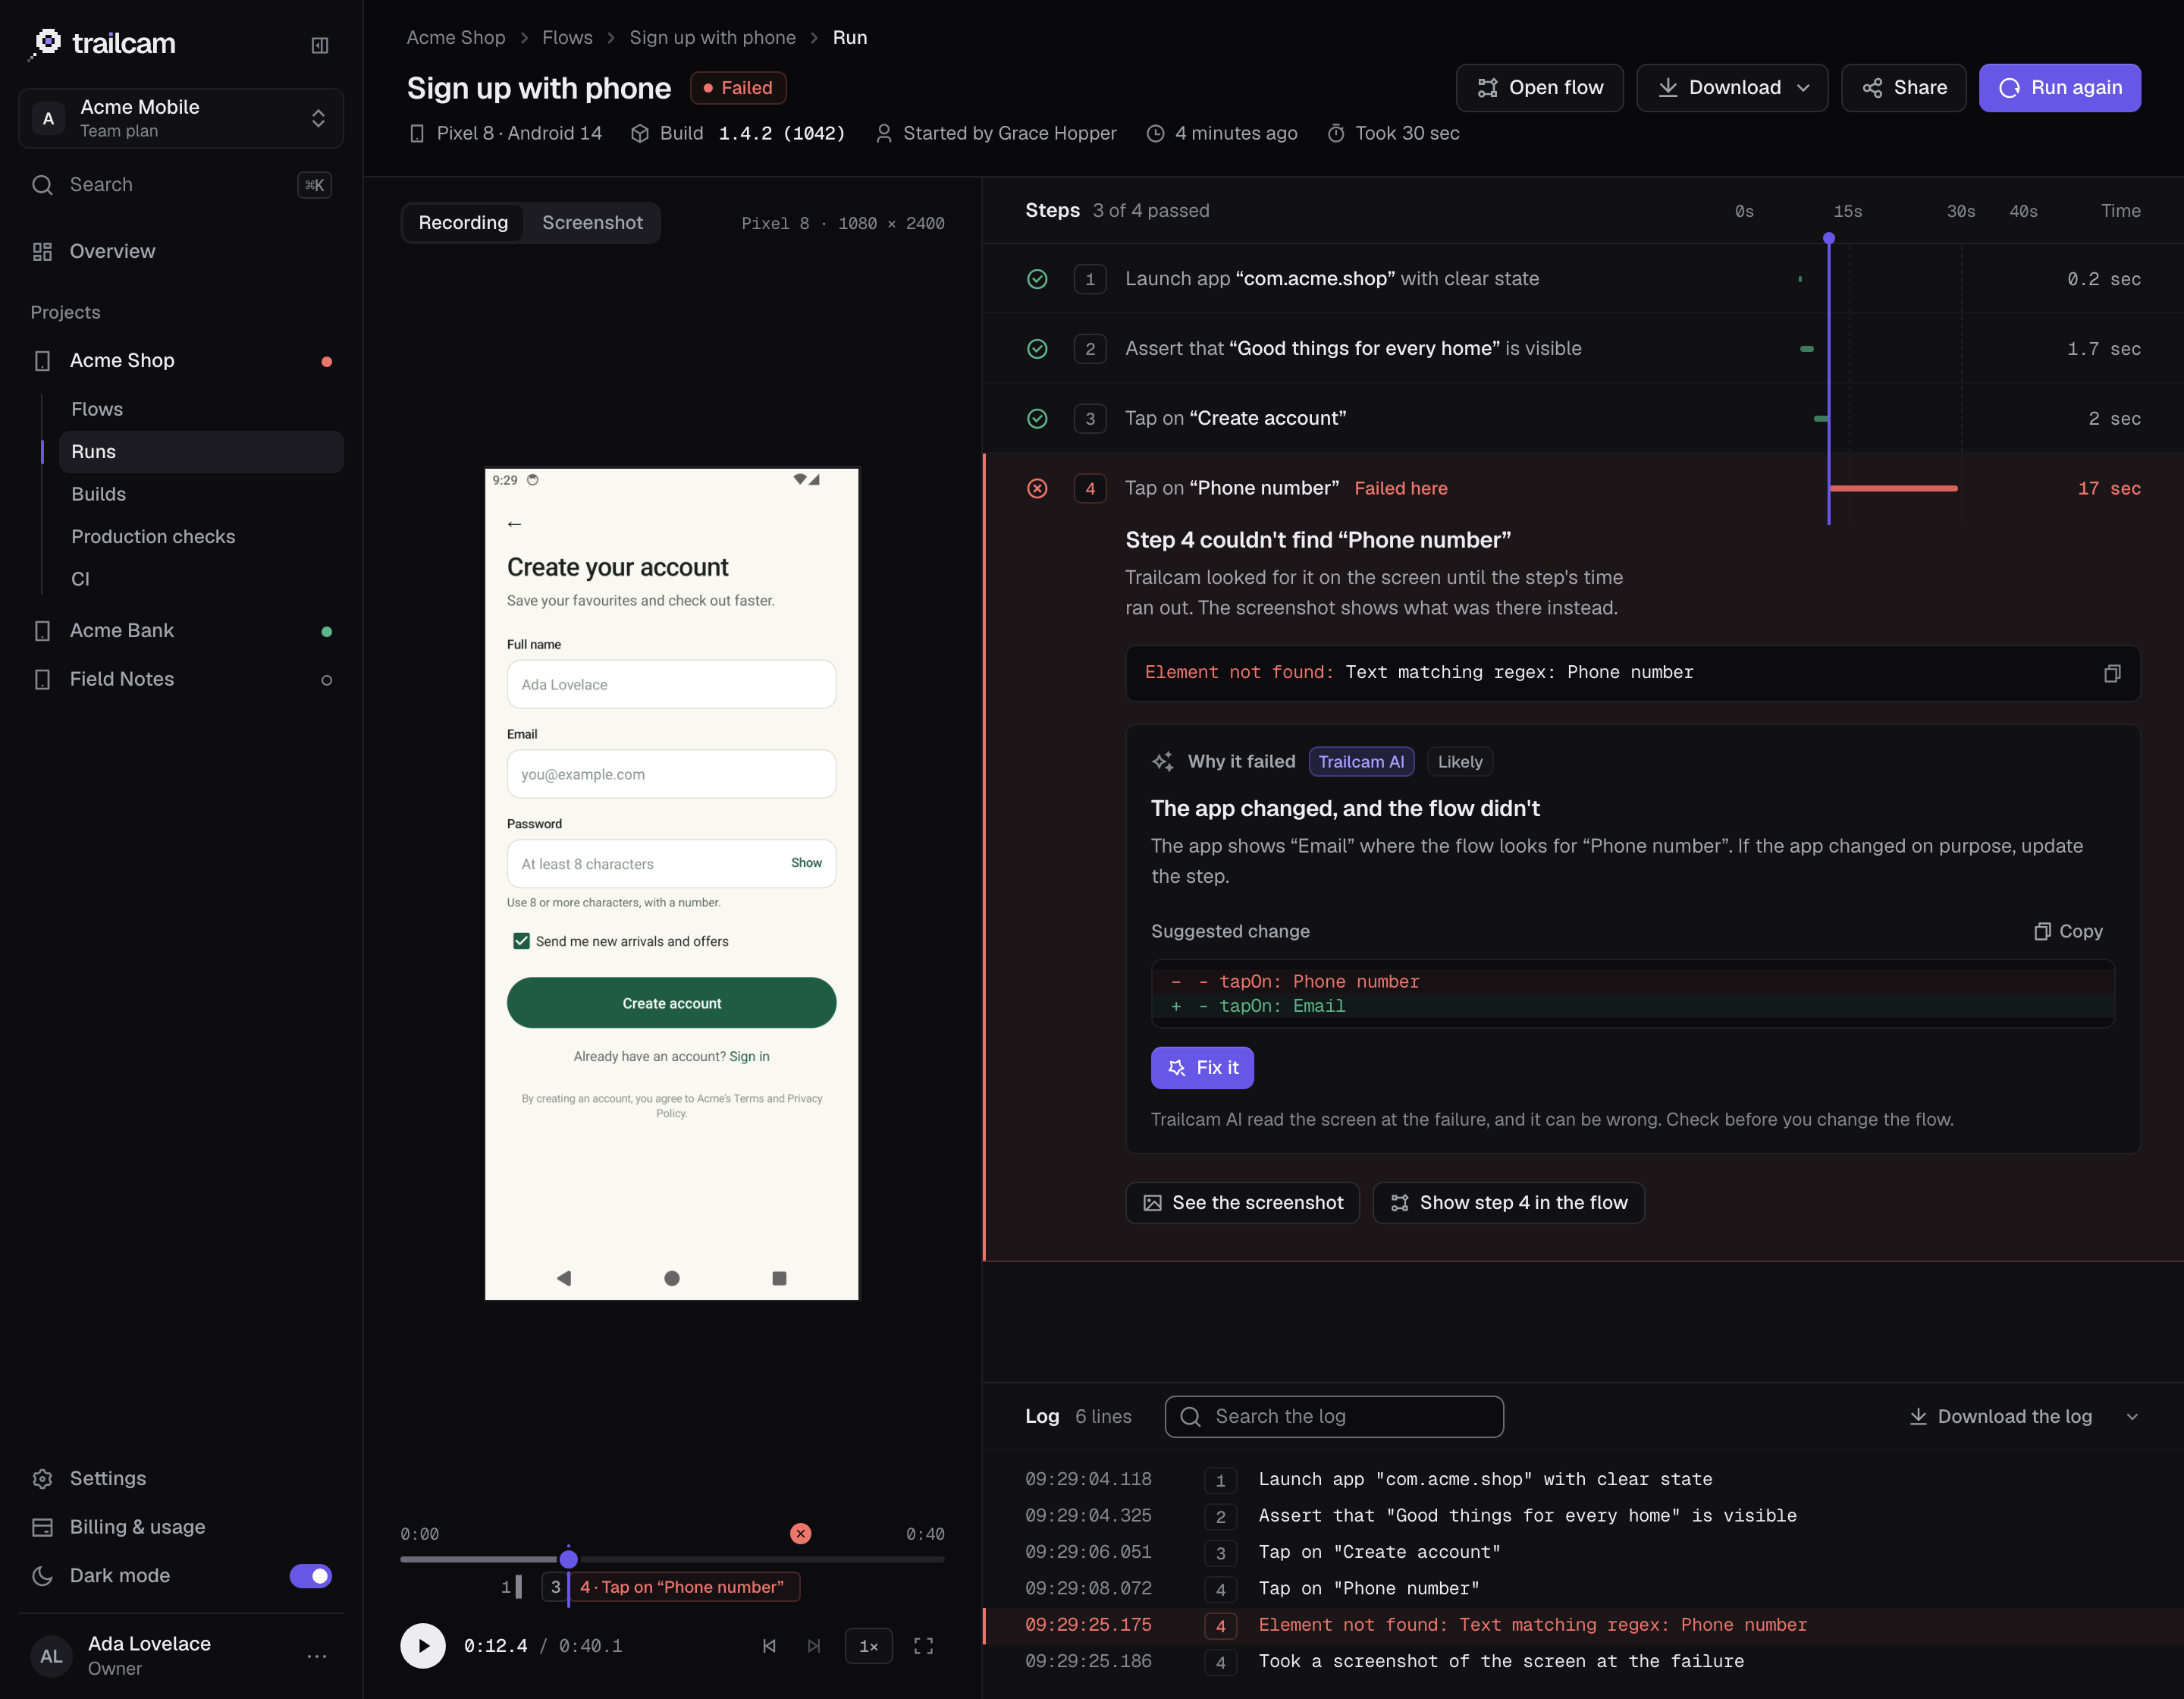Switch workspace via Acme Mobile selector
Screen dimensions: 2184x1699
tap(181, 118)
